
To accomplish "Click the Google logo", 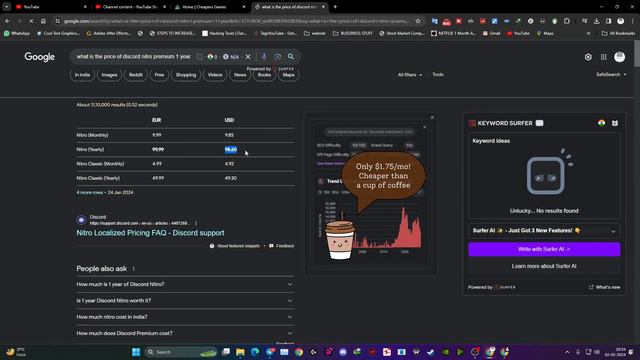I will click(40, 57).
